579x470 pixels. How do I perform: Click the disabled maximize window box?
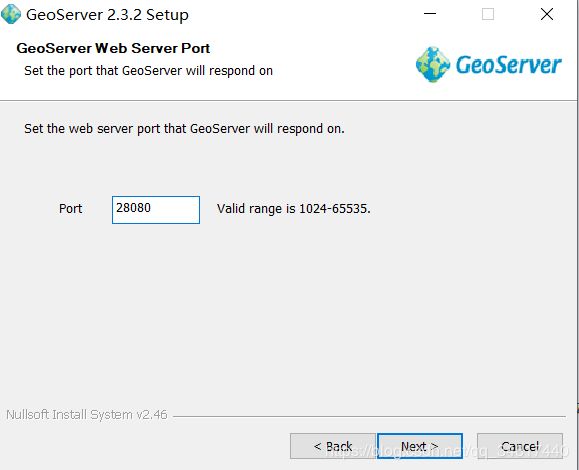click(x=488, y=14)
